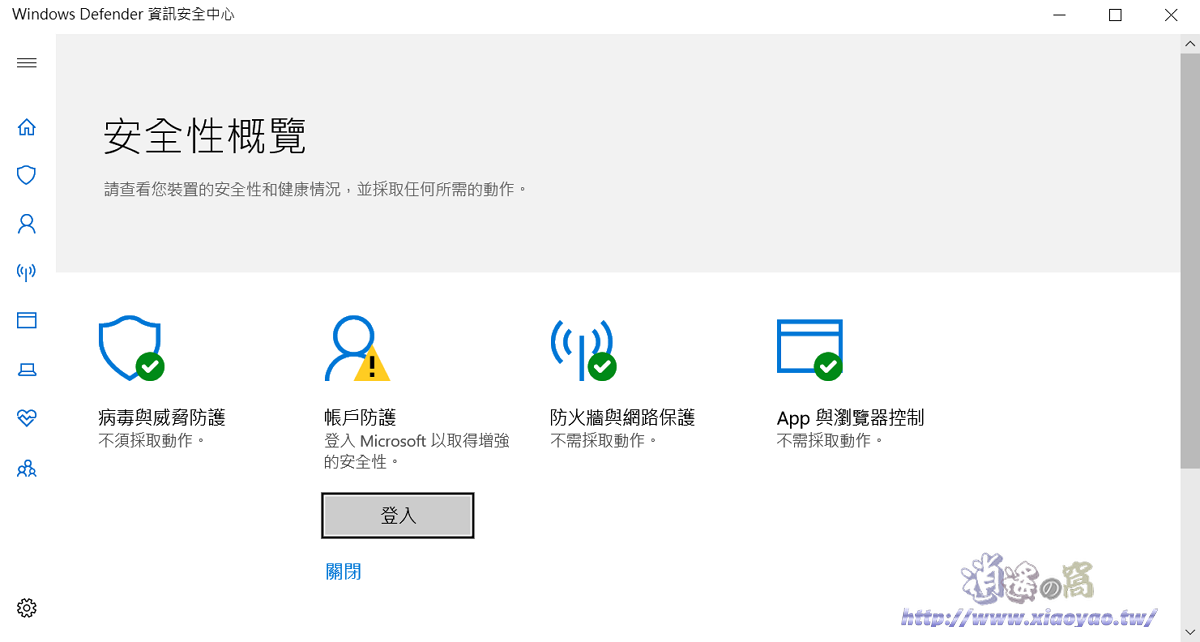The width and height of the screenshot is (1200, 642).
Task: Maximize the Windows Defender window
Action: tap(1115, 15)
